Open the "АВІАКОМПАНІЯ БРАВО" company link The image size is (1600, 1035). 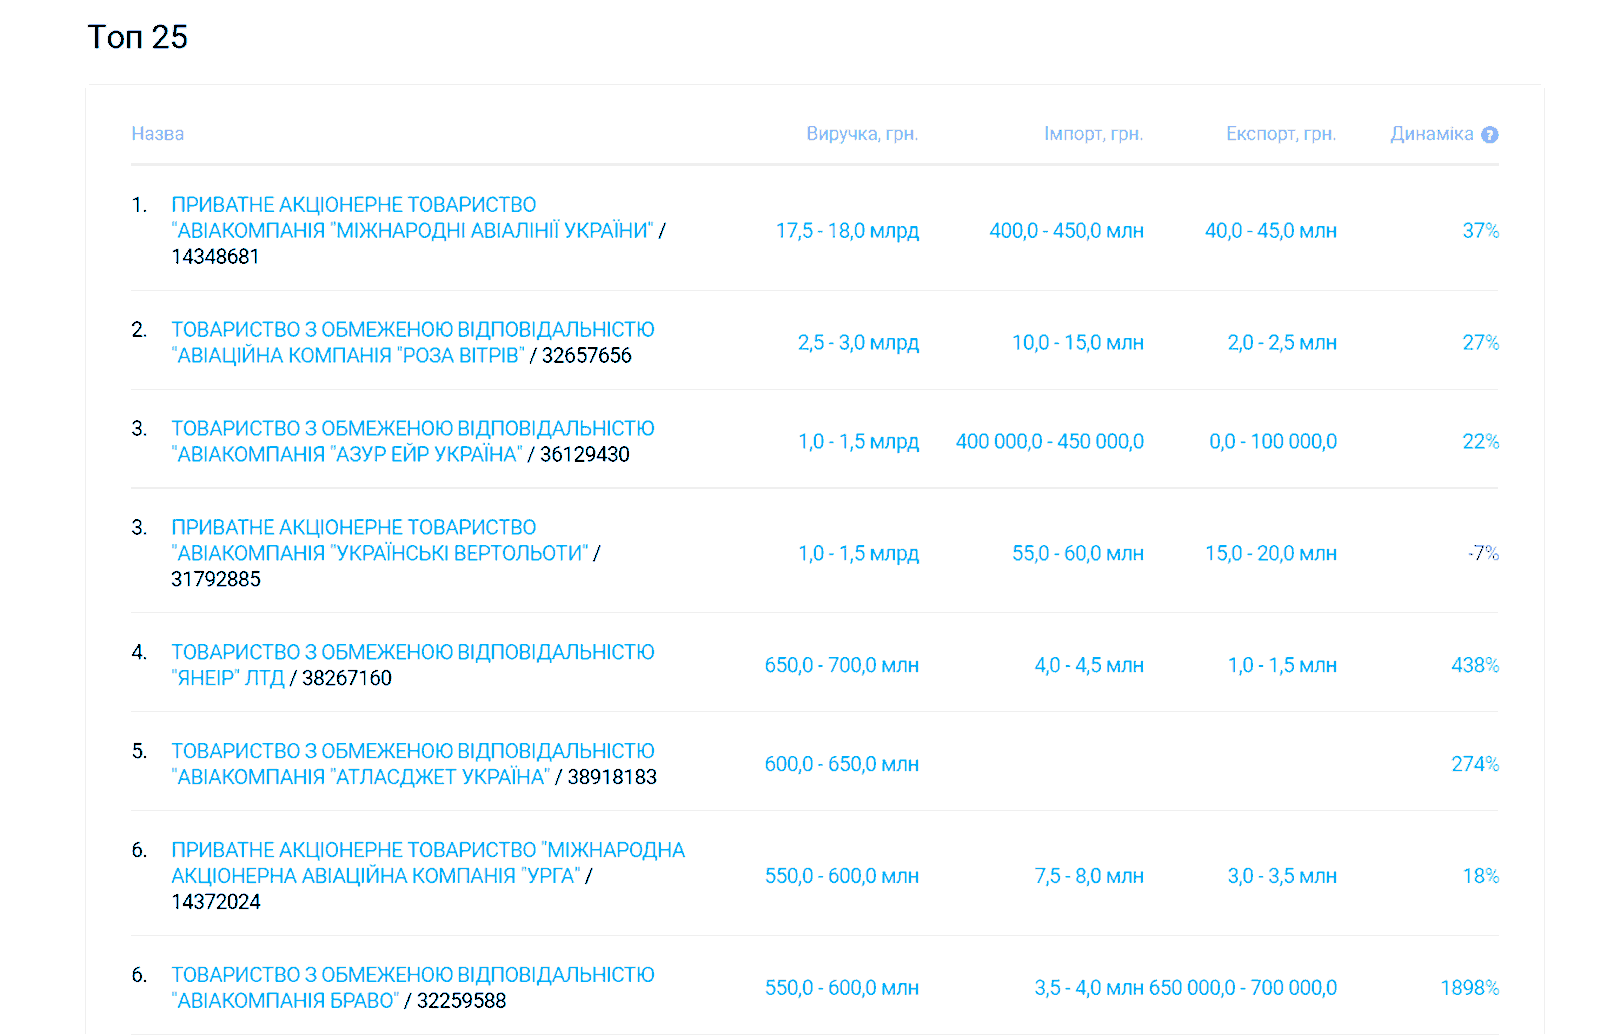pyautogui.click(x=413, y=988)
